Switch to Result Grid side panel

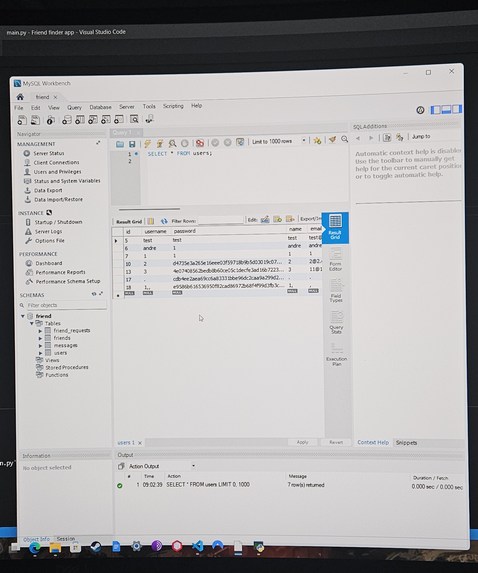[x=335, y=228]
